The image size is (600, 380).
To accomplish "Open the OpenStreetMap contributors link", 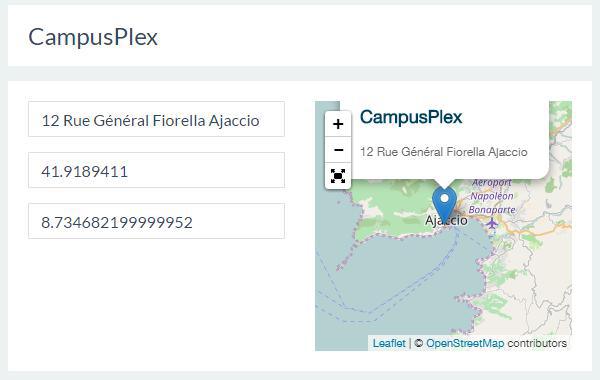I will pos(465,343).
